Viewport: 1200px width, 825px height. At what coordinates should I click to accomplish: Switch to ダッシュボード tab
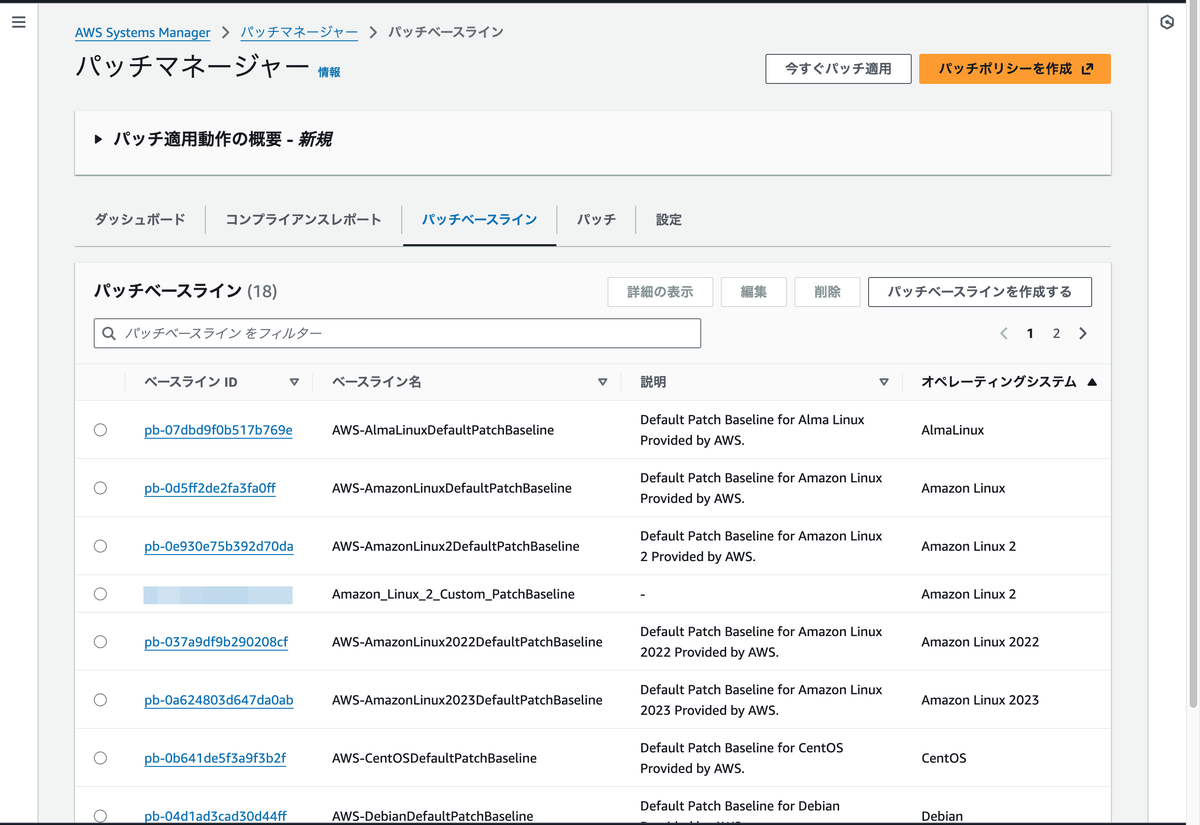(140, 220)
